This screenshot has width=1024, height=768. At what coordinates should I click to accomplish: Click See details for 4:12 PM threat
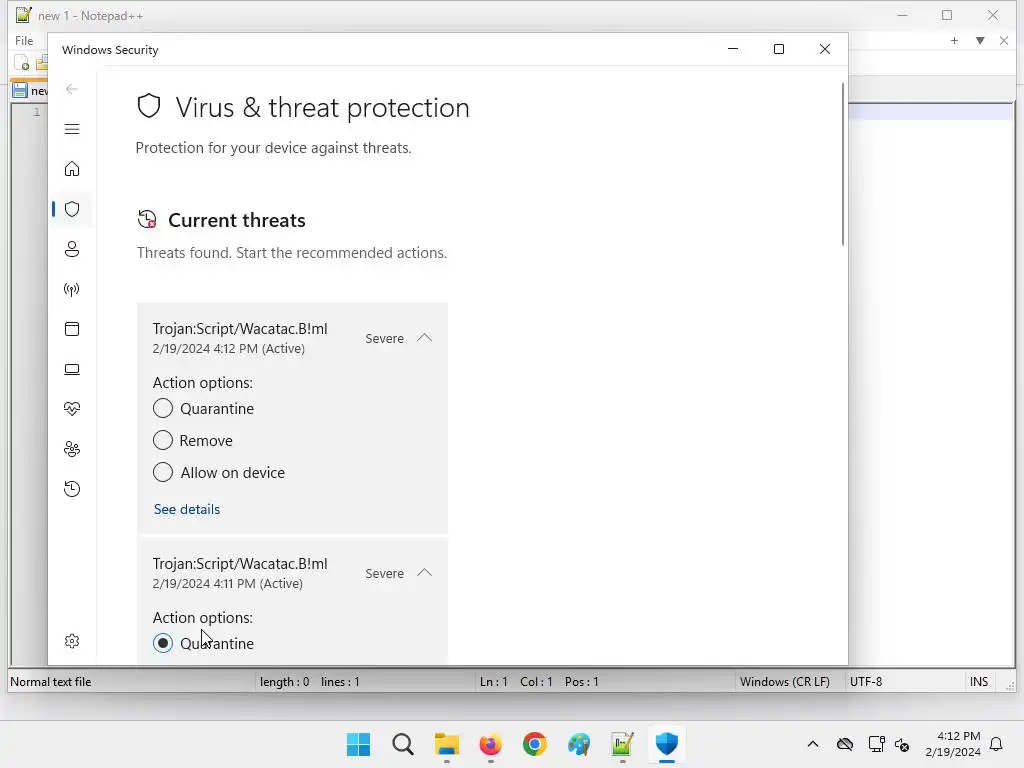click(x=187, y=509)
